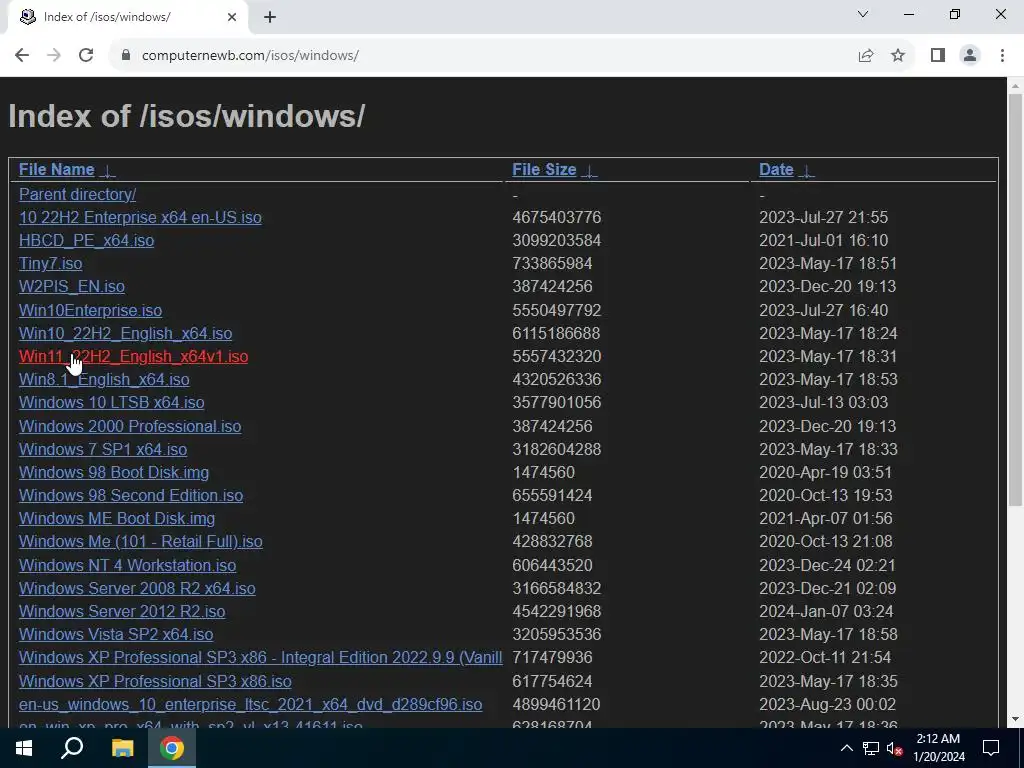Screen dimensions: 1024x768
Task: Click Windows Server 2008 R2 x64.iso
Action: click(x=137, y=588)
